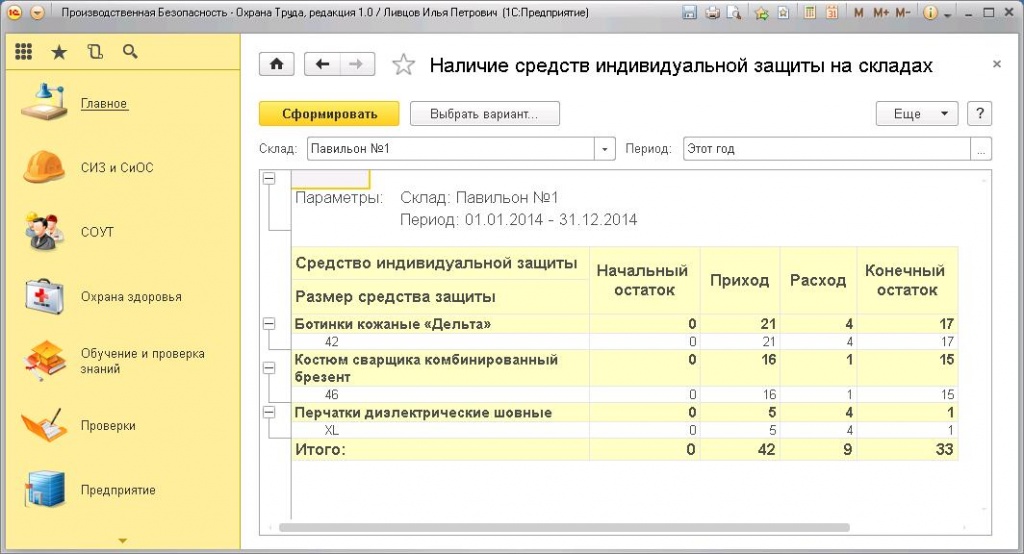Click the Расход column header

point(818,280)
